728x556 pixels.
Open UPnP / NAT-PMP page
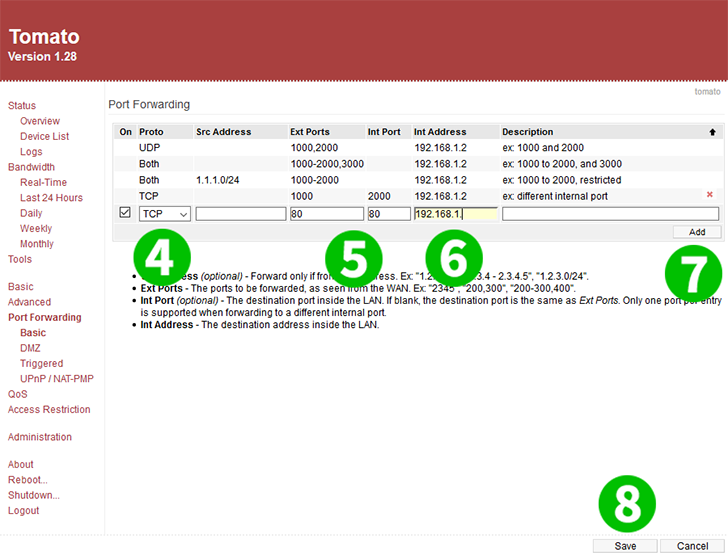[57, 379]
